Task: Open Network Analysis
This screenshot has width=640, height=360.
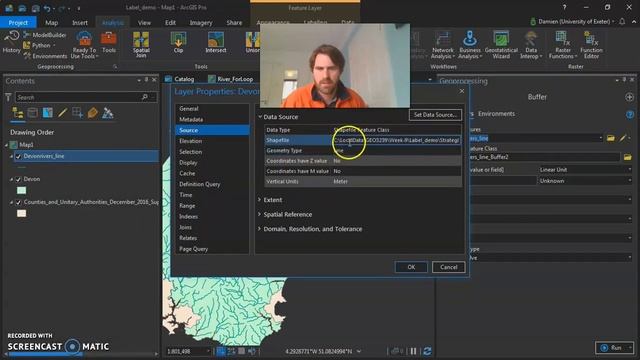Action: (443, 45)
